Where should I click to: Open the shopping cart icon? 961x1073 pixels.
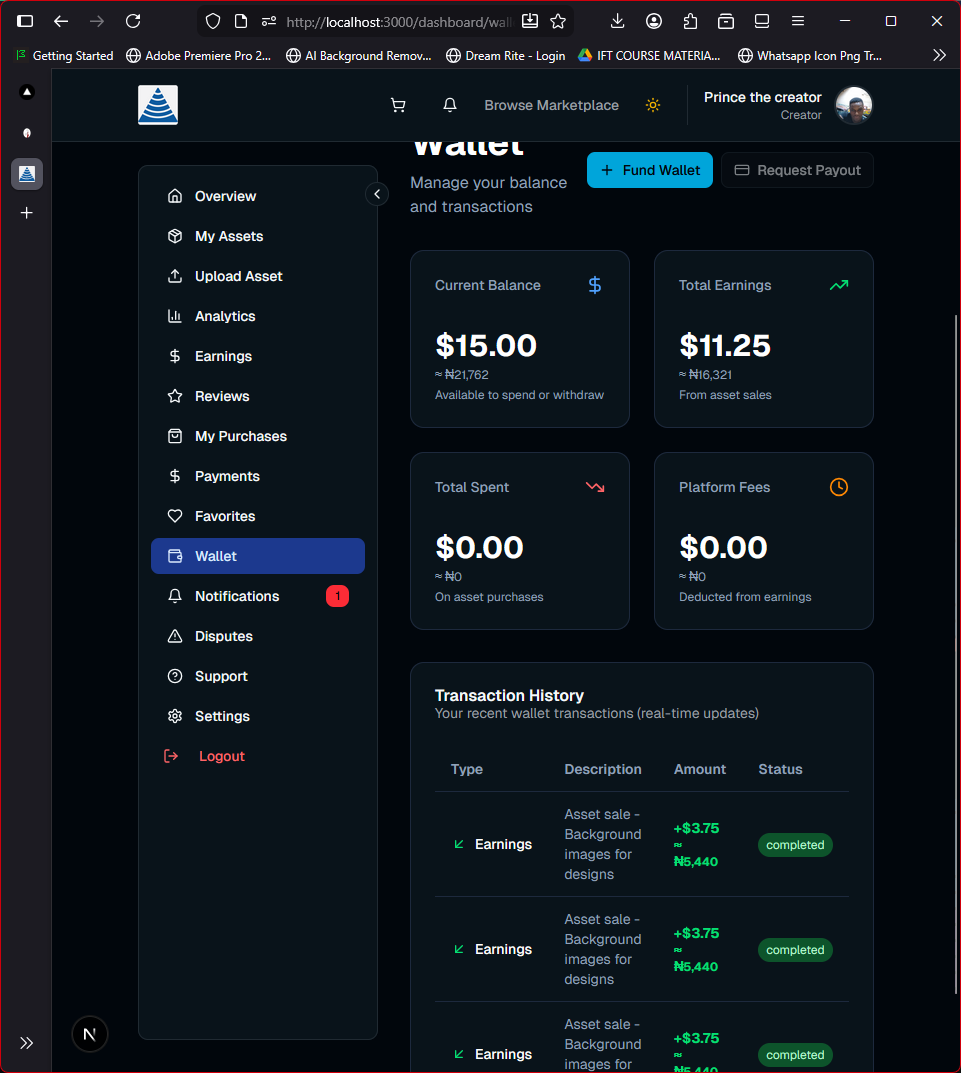(398, 105)
